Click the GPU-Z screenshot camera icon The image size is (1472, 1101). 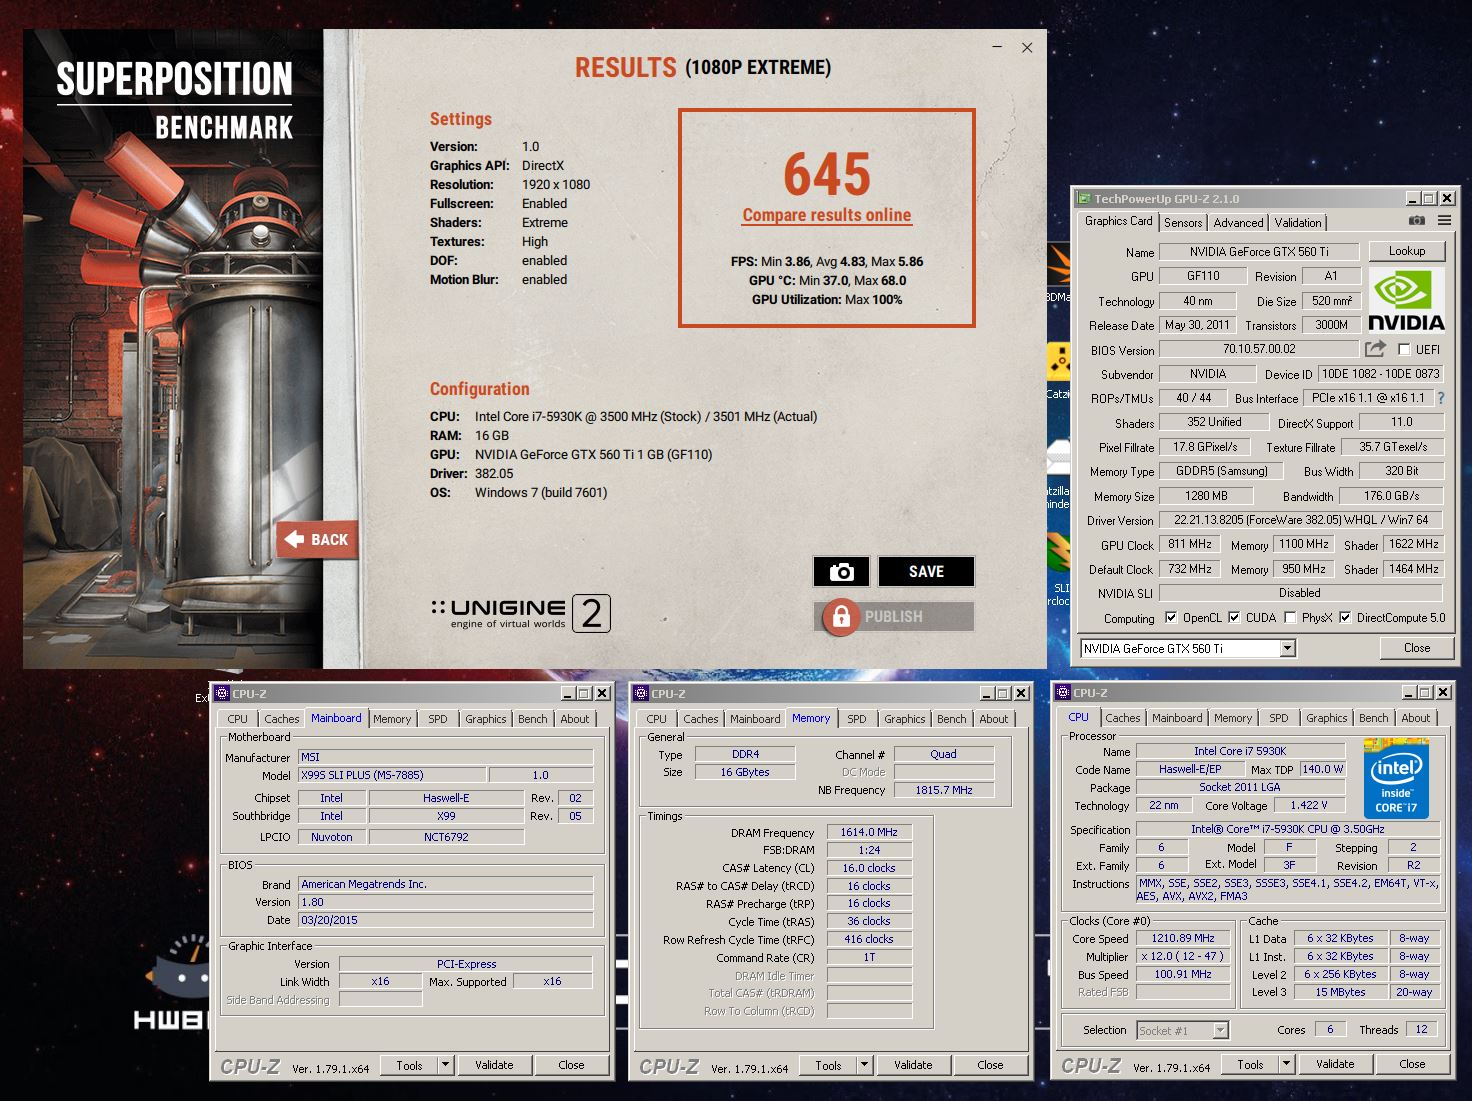(1417, 221)
